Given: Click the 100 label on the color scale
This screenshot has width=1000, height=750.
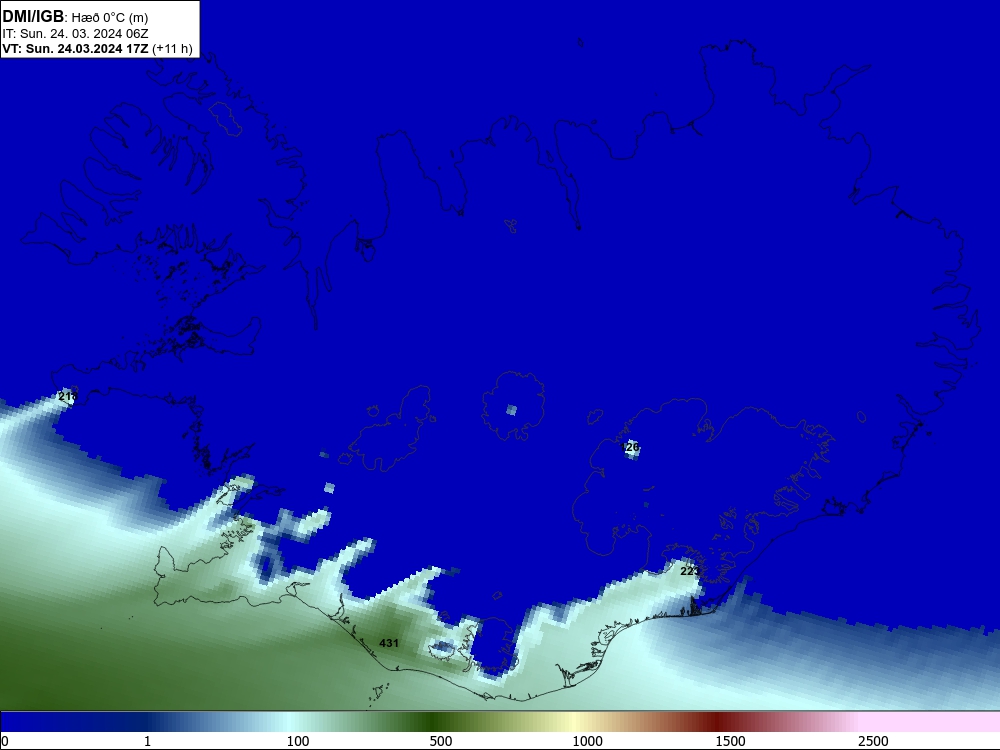Looking at the screenshot, I should coord(298,741).
